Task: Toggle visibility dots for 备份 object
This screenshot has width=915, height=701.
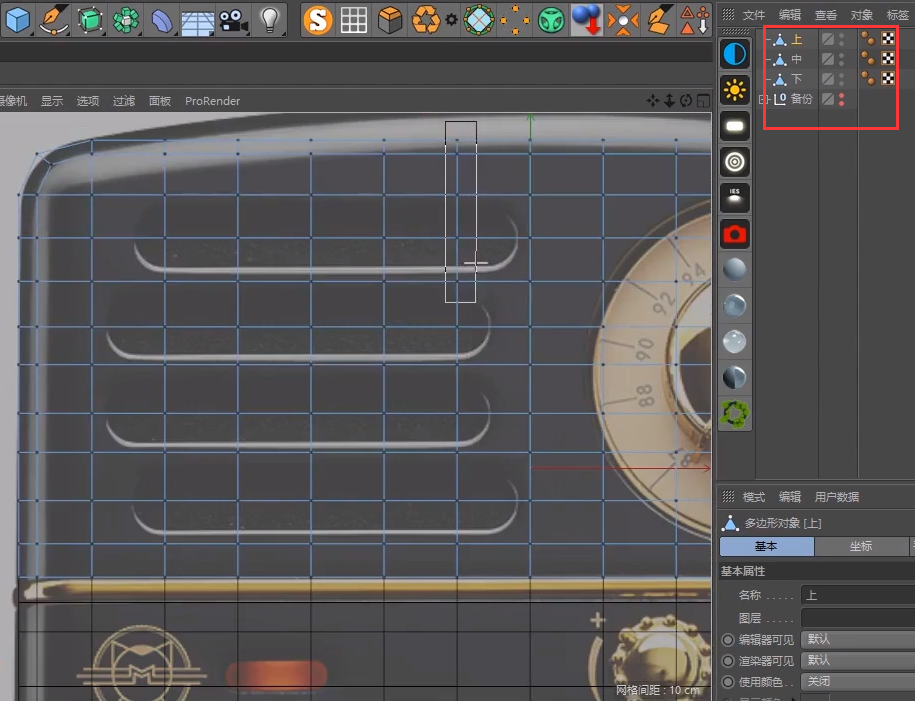Action: [x=842, y=99]
